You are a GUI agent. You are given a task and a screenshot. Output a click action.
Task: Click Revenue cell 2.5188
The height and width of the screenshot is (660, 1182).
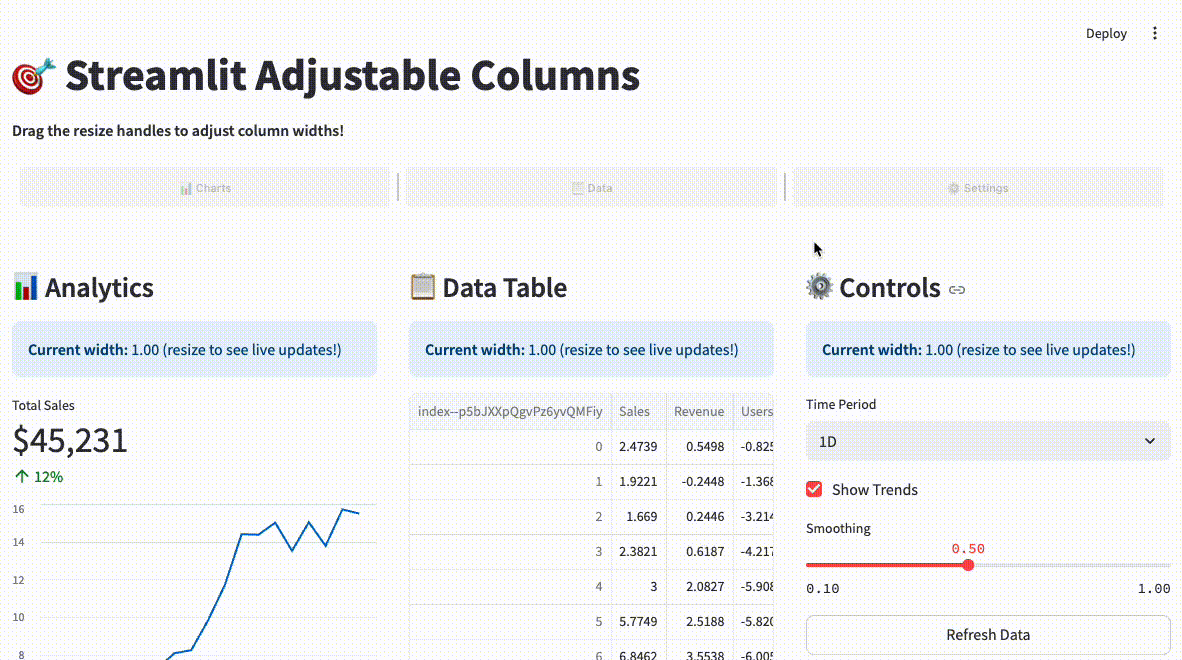click(x=700, y=622)
